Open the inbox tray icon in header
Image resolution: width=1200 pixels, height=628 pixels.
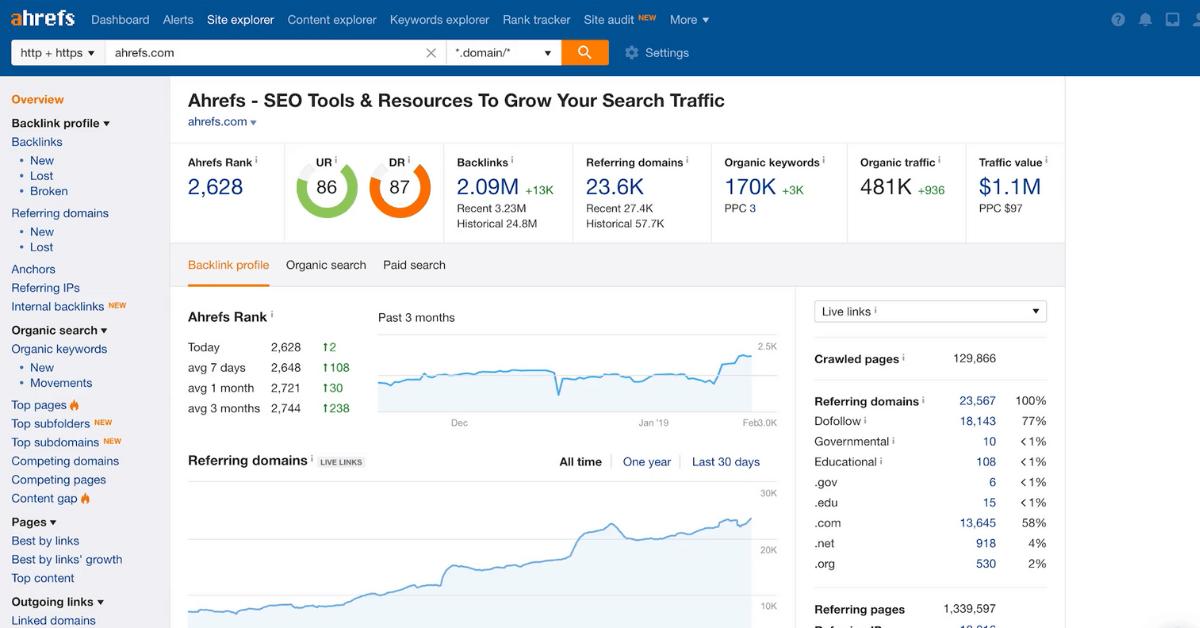[x=1172, y=20]
